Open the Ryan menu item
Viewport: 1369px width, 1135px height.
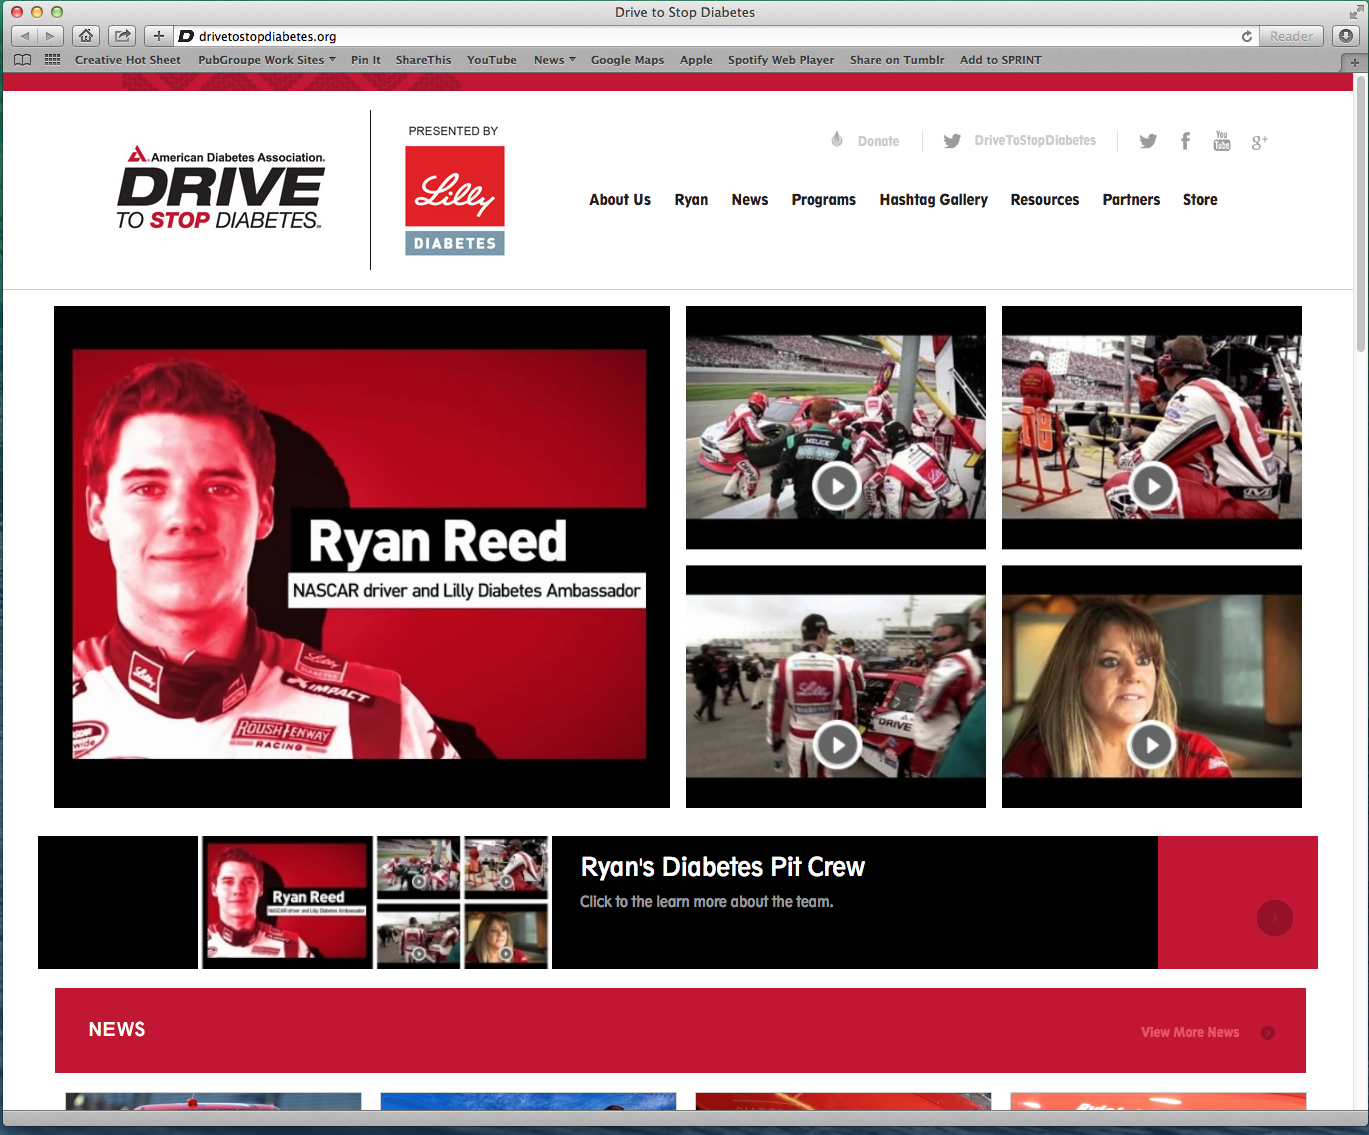(x=691, y=200)
